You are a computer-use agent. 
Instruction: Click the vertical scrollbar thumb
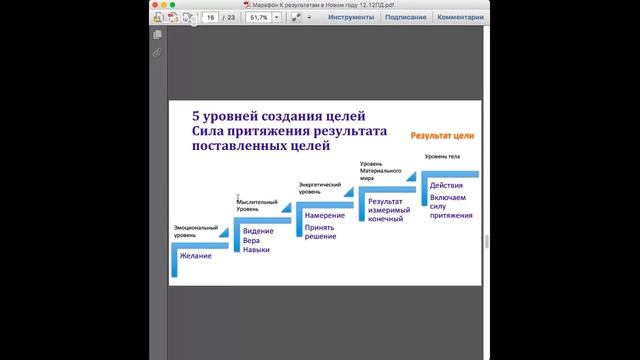(x=487, y=241)
